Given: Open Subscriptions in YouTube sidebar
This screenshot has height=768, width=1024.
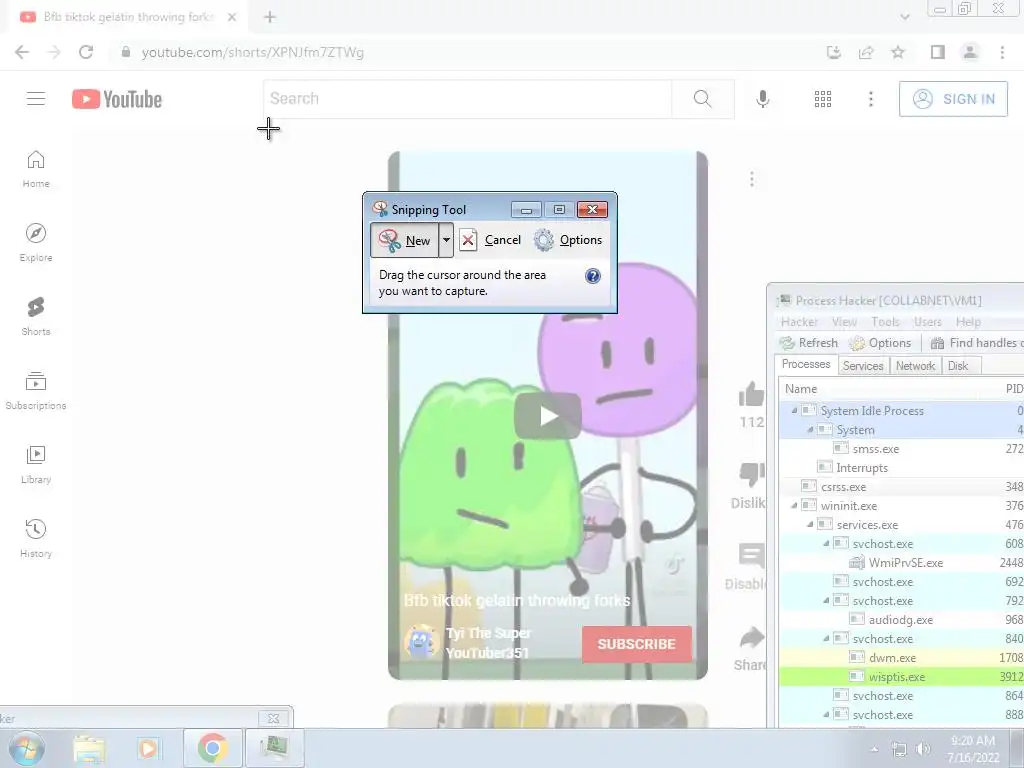Looking at the screenshot, I should [36, 391].
